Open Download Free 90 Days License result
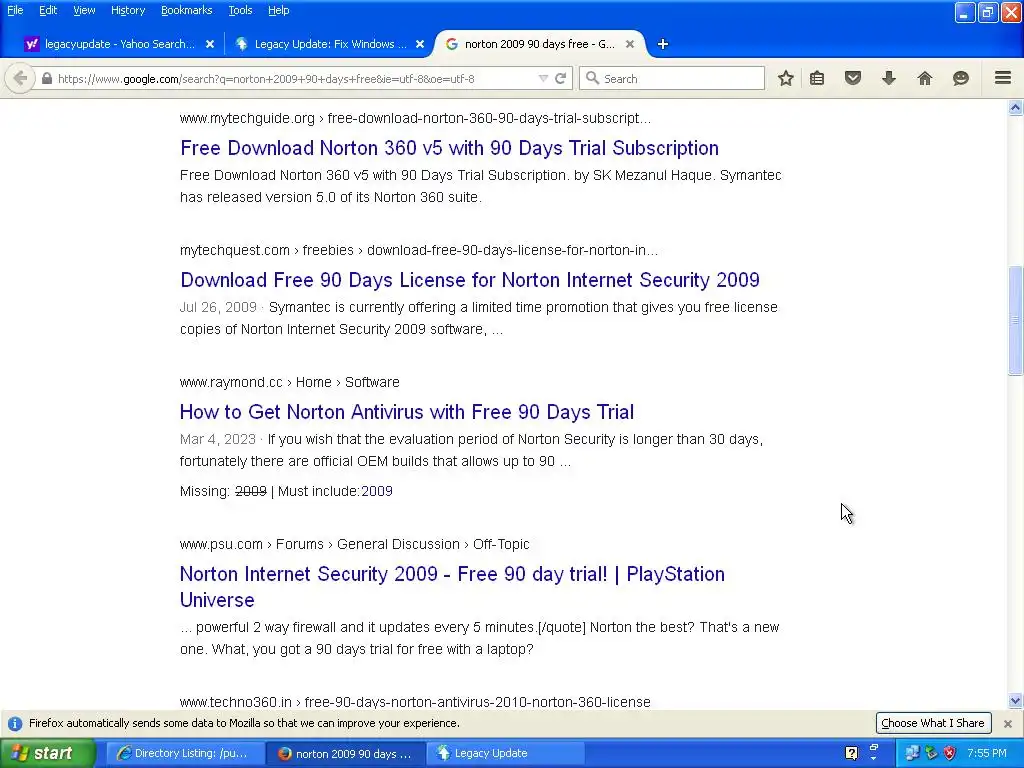Screen dimensions: 1024x768 click(x=470, y=280)
